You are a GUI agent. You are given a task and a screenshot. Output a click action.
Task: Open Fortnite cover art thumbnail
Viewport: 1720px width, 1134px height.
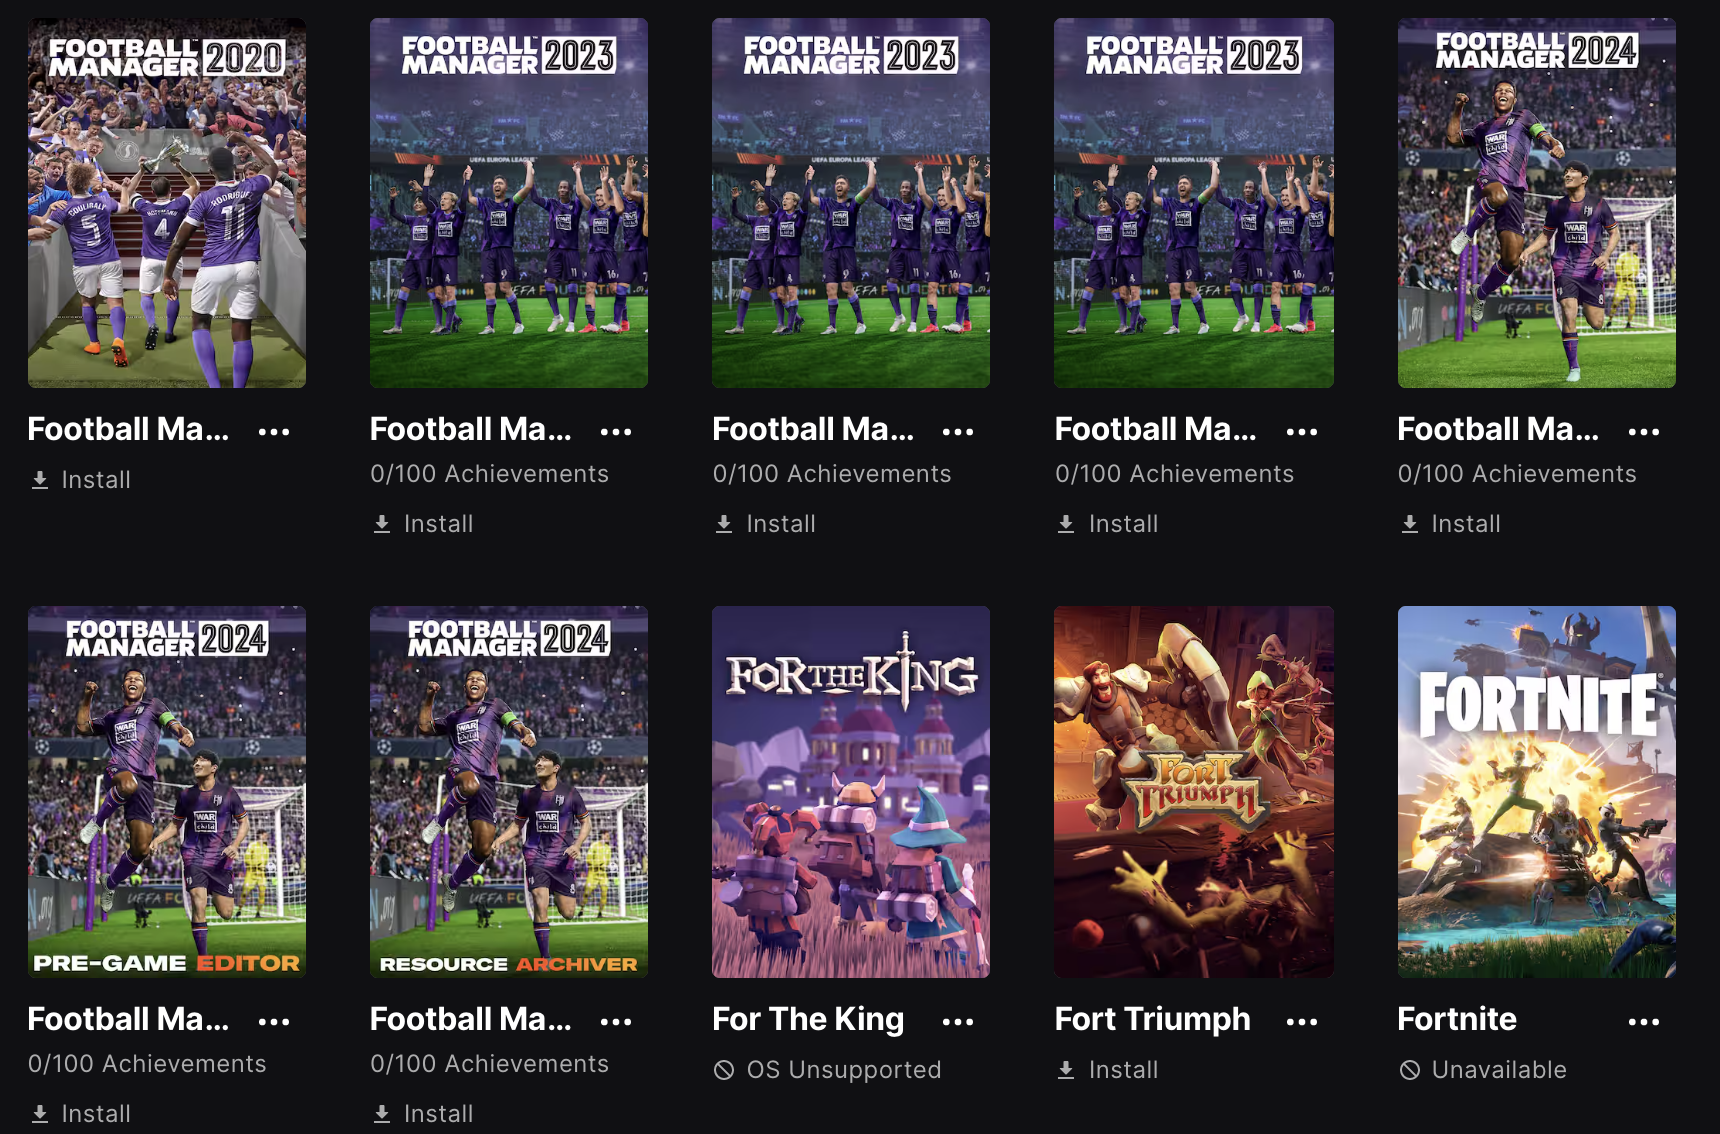[x=1537, y=792]
